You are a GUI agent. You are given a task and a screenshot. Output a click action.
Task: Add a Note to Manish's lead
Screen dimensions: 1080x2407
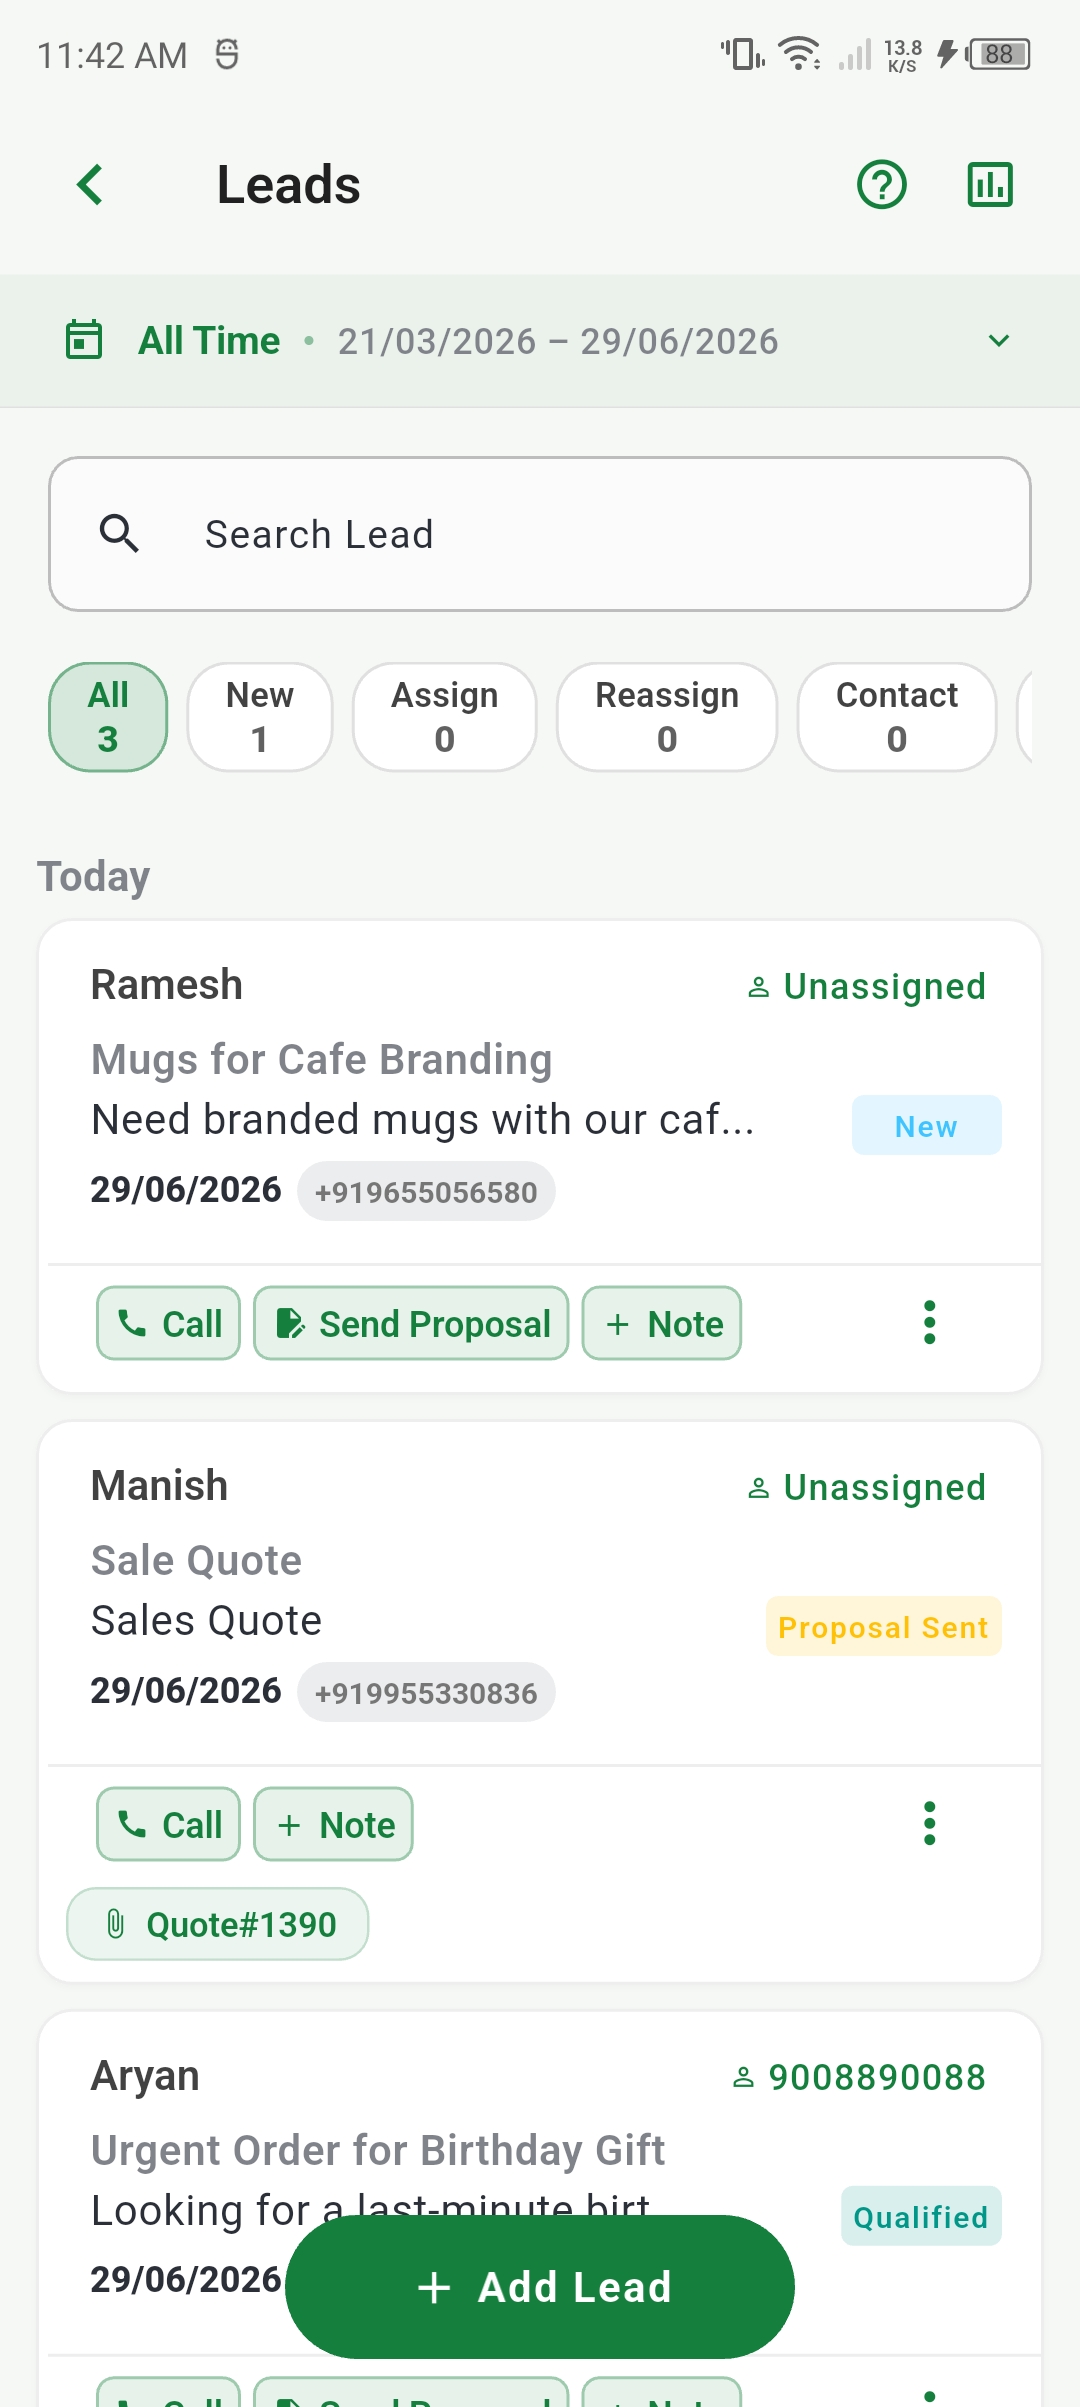click(x=333, y=1824)
